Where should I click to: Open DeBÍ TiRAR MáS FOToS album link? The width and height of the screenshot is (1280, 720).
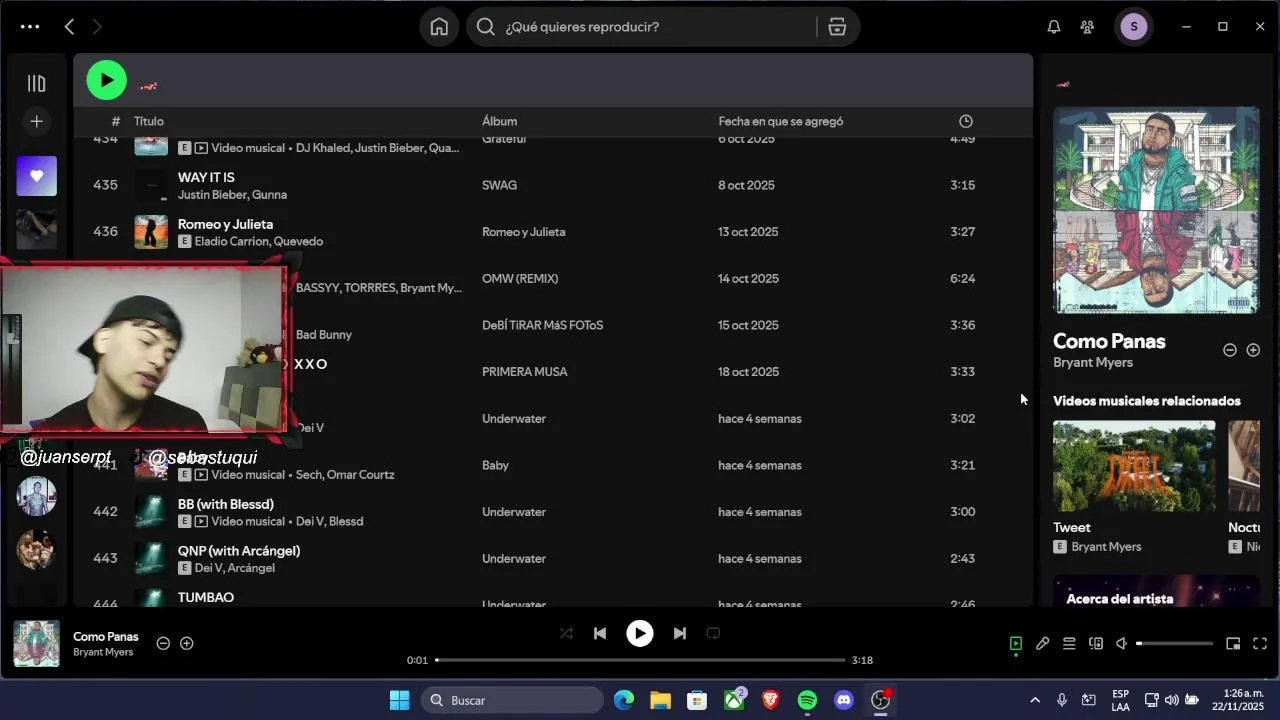542,325
